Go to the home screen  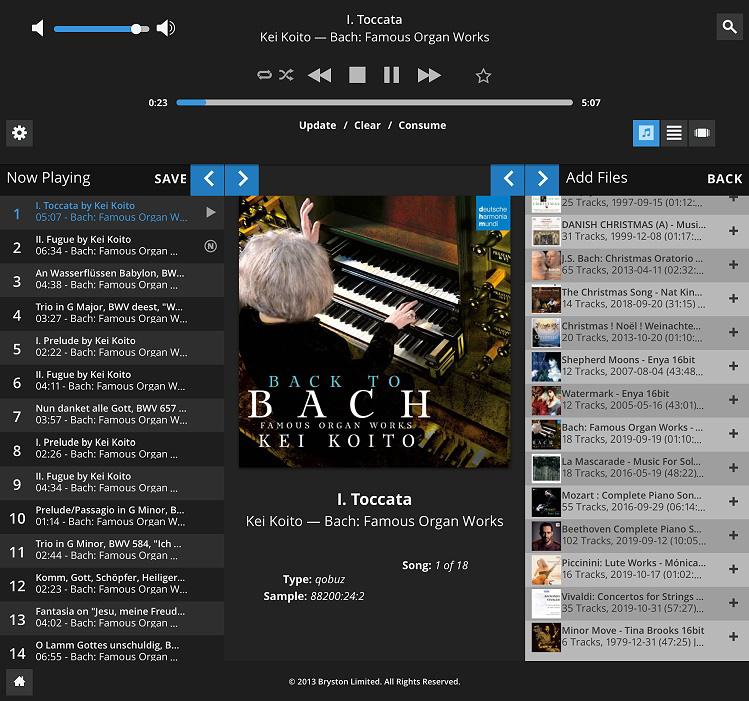click(19, 682)
